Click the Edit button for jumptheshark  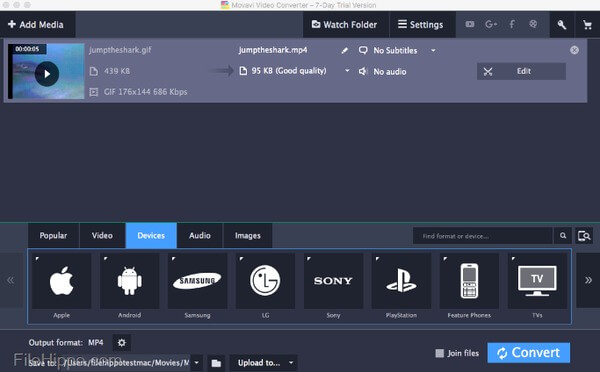pos(521,71)
